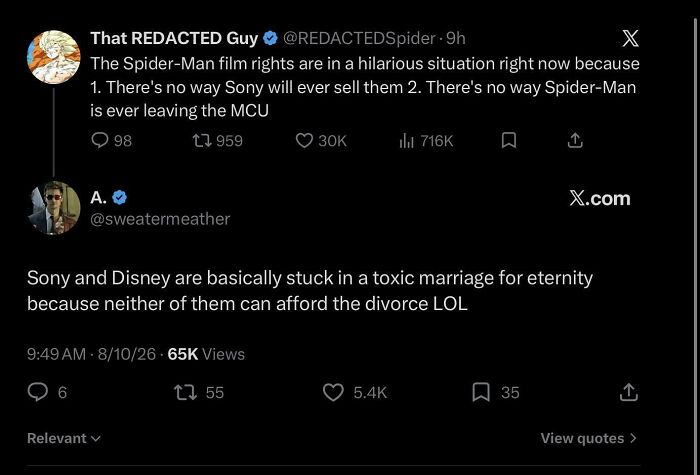This screenshot has height=475, width=700.
Task: Click the X logo at top right
Action: (x=630, y=38)
